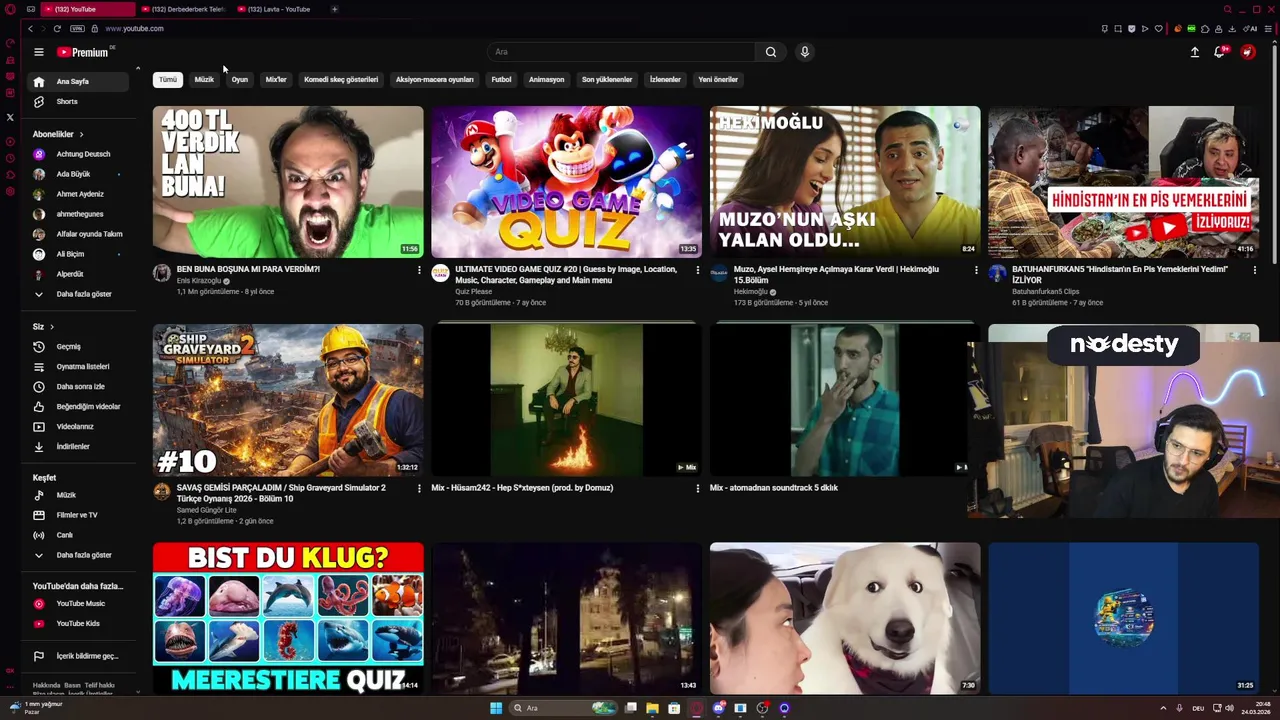The image size is (1280, 720).
Task: Switch to the Derbederberk browser tab
Action: click(185, 9)
